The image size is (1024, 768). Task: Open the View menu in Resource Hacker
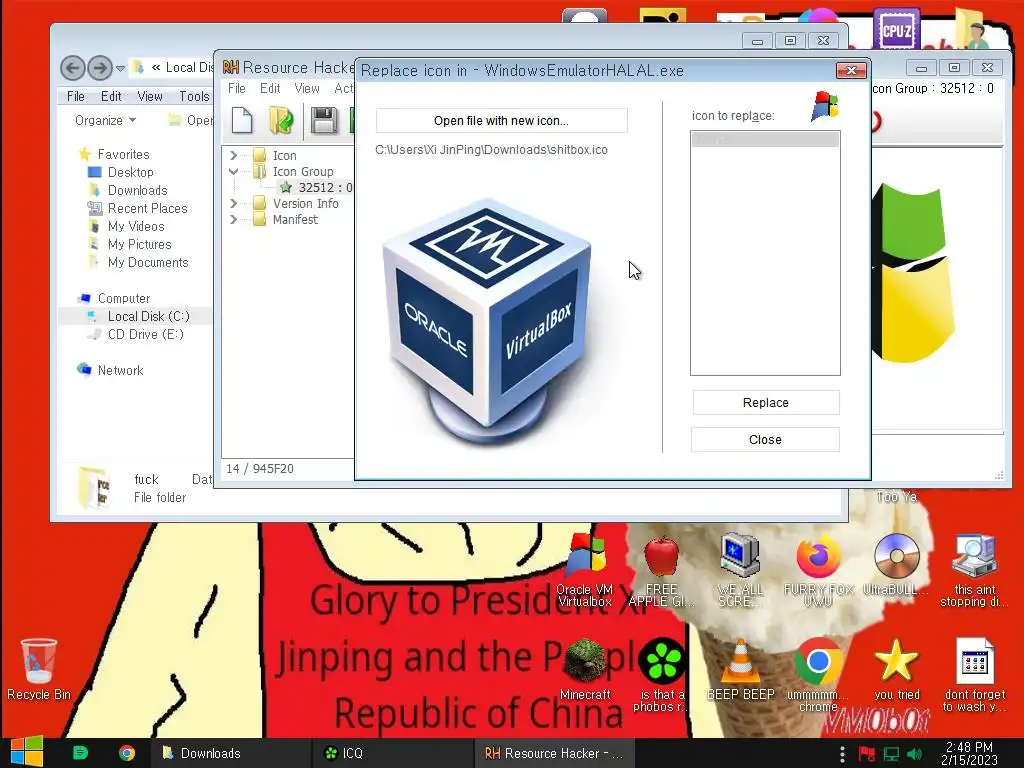pos(307,88)
